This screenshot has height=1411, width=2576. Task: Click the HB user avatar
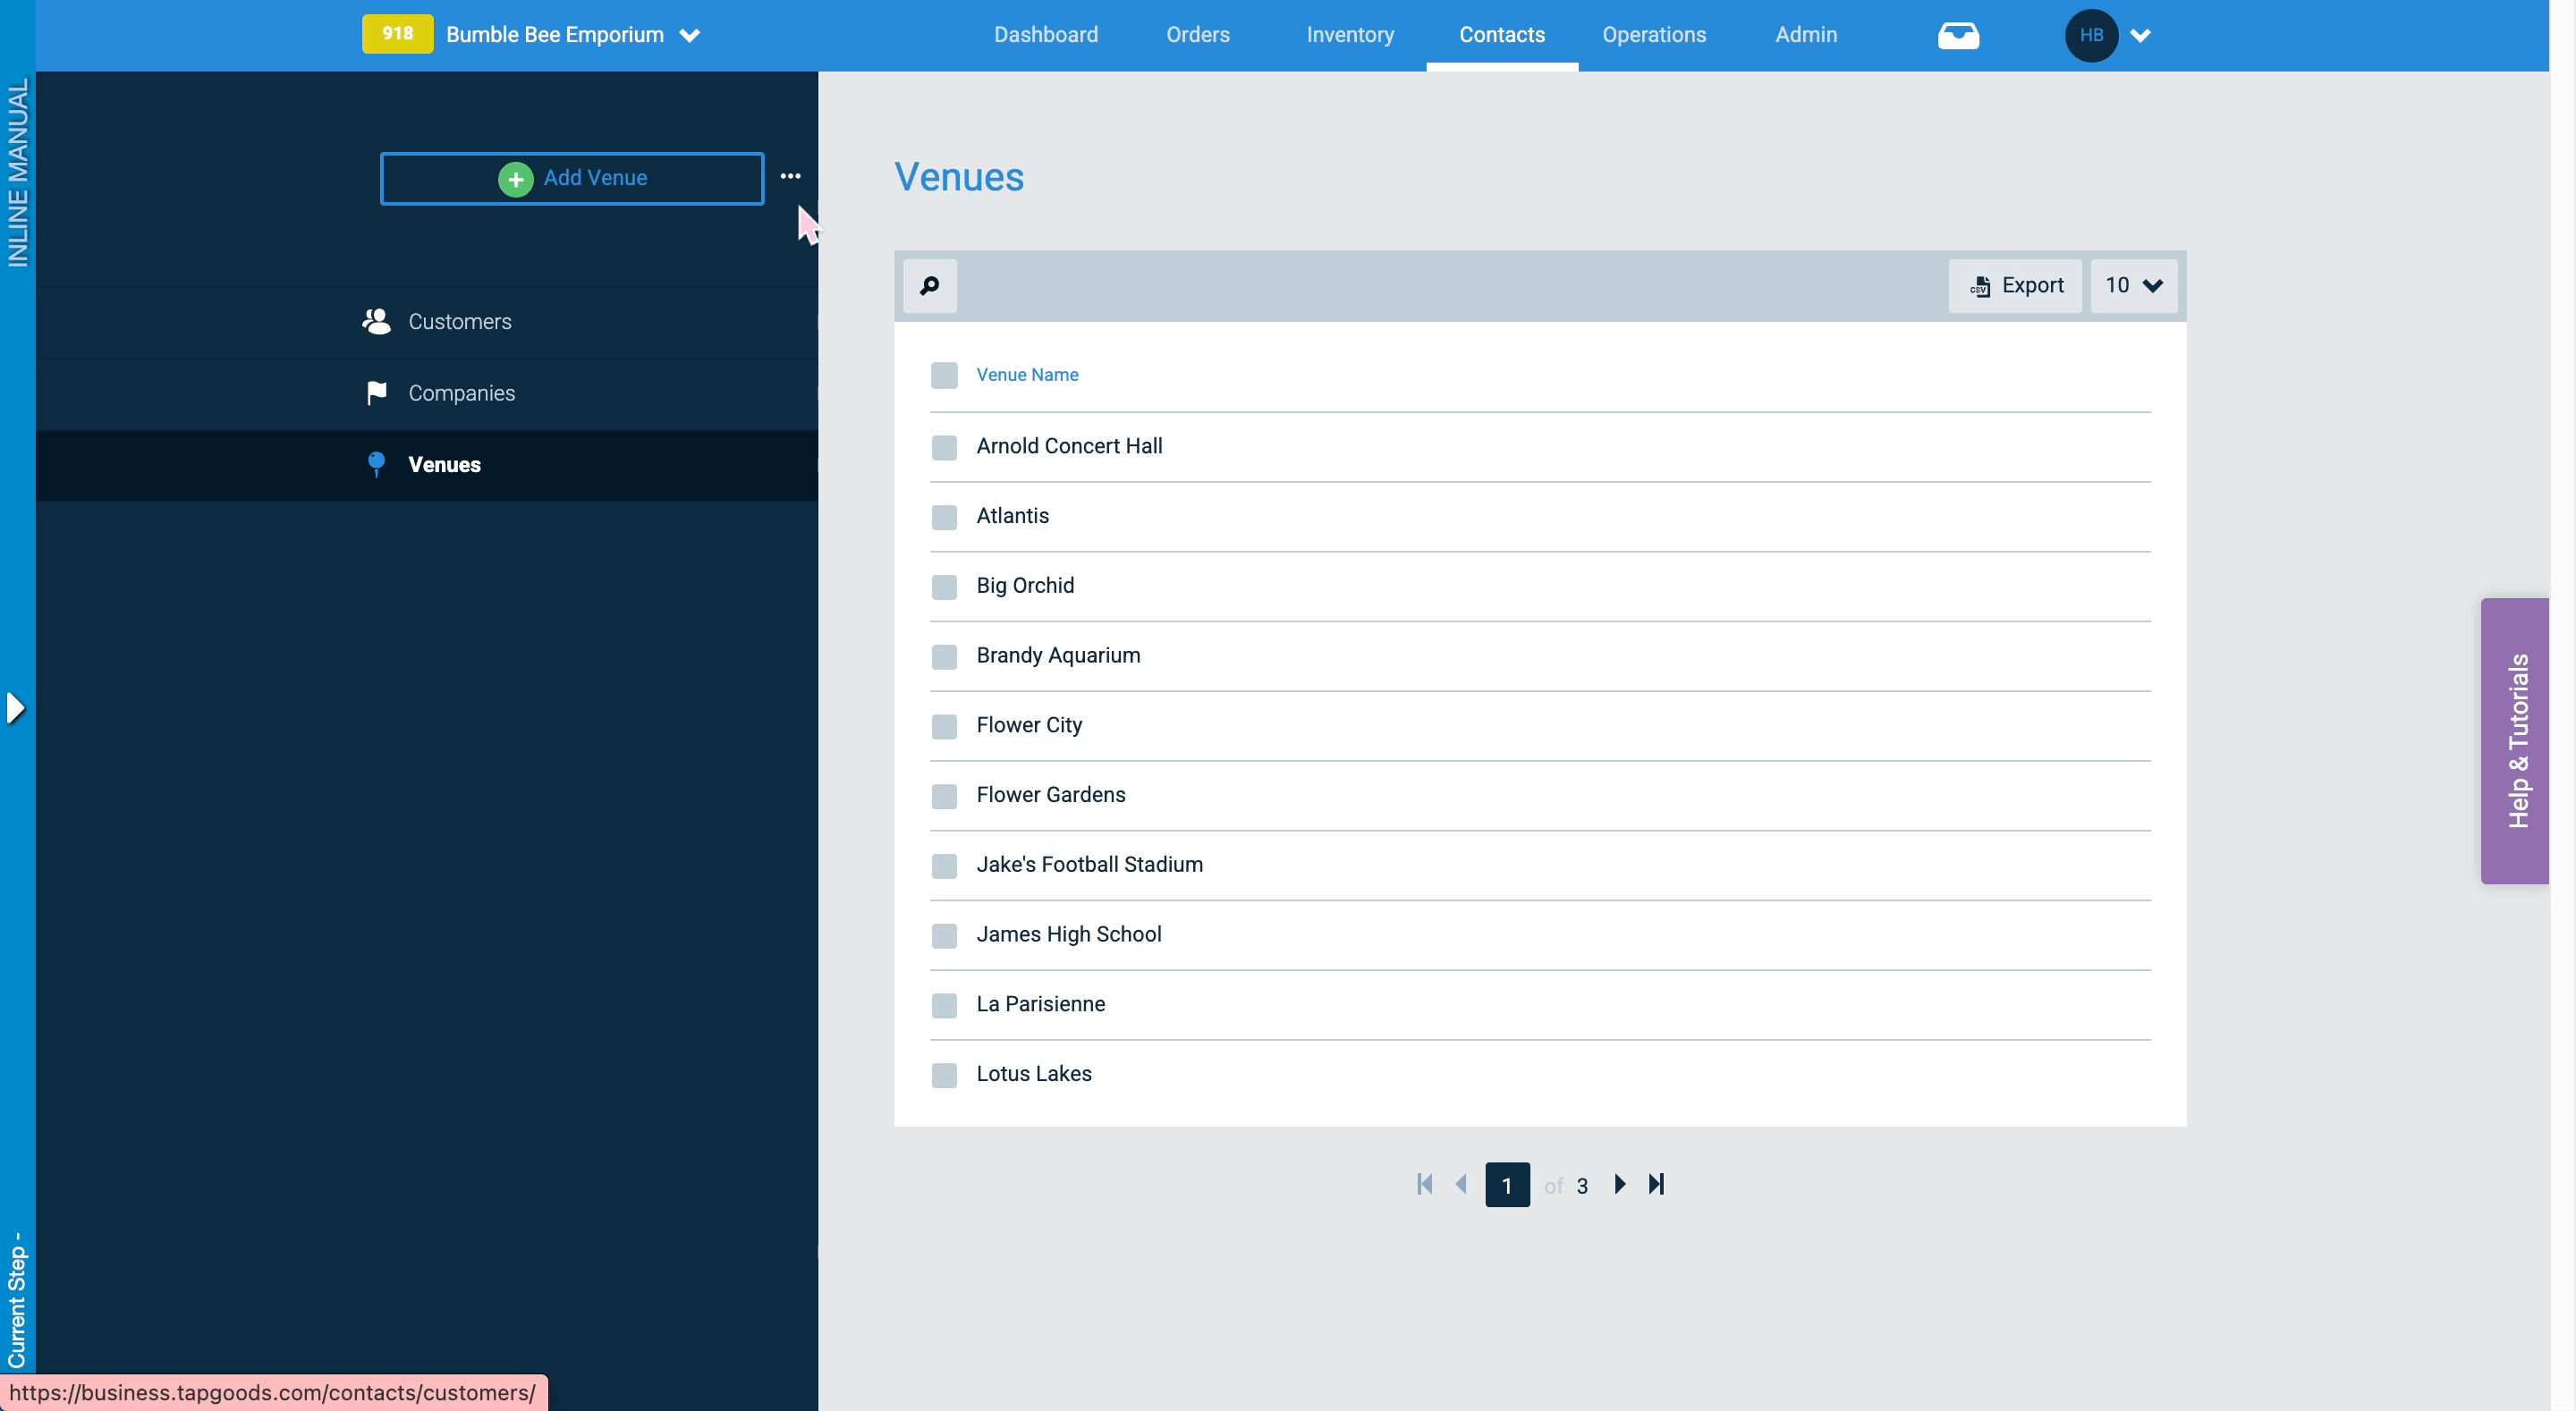[2091, 35]
